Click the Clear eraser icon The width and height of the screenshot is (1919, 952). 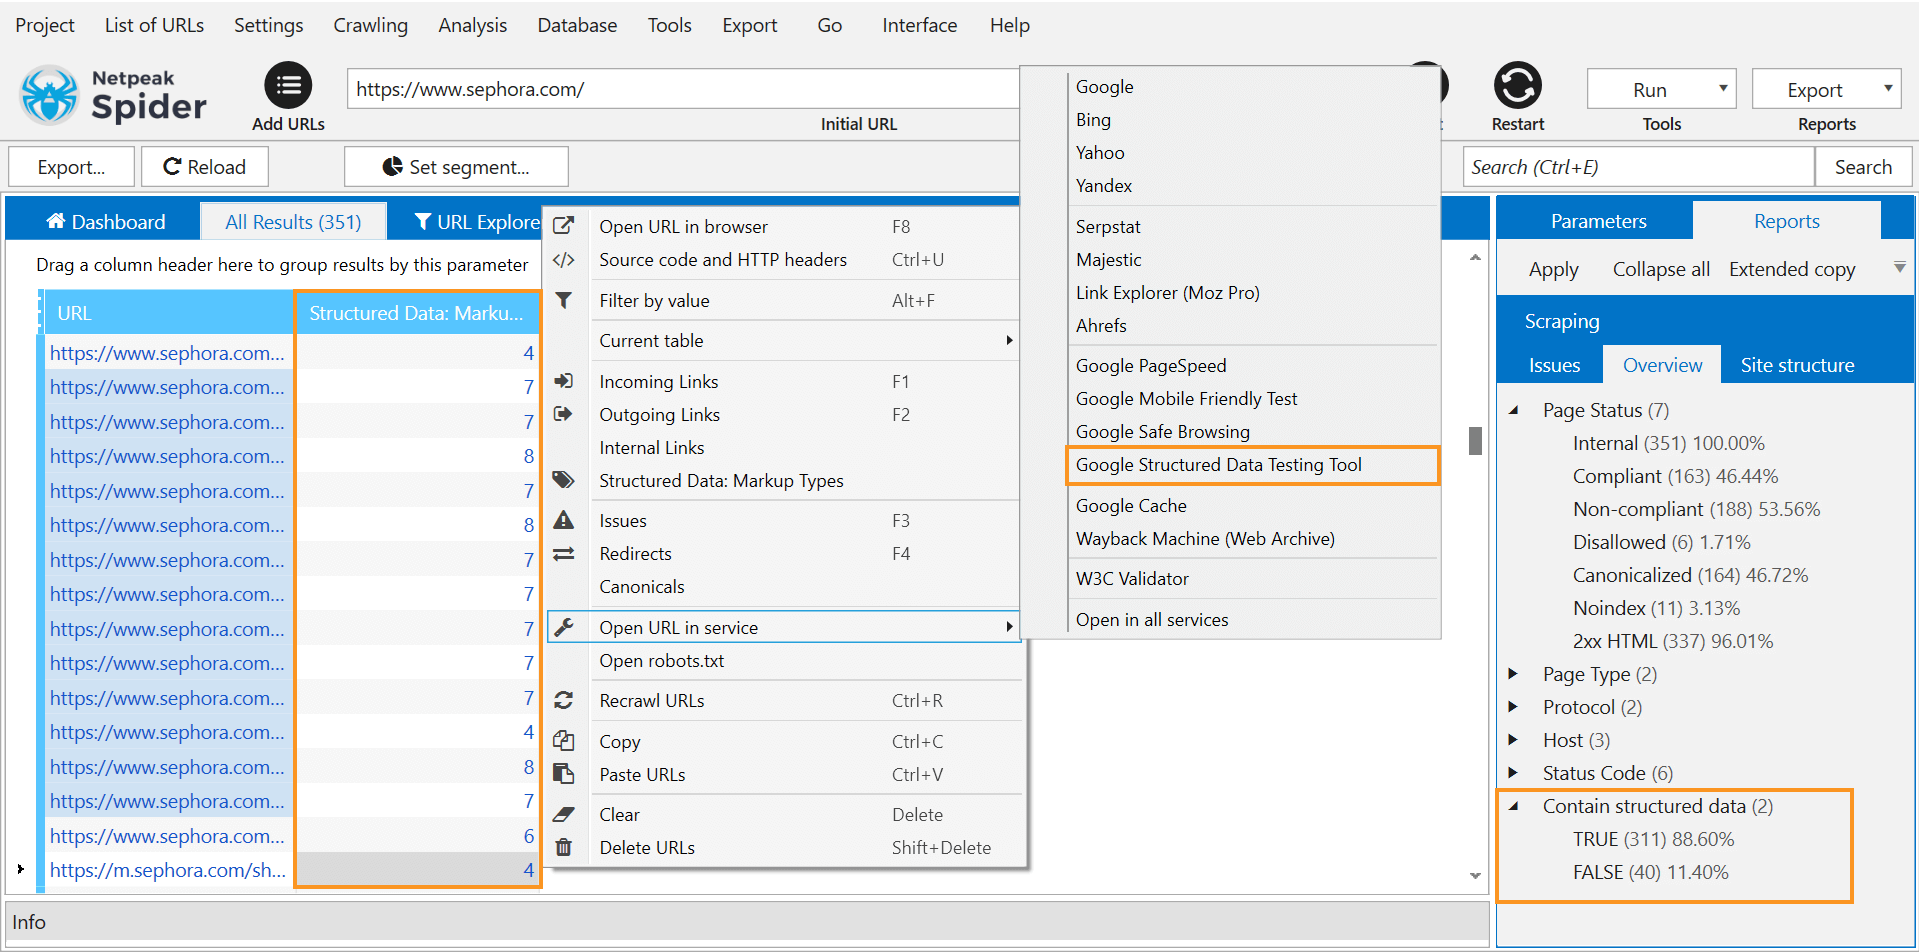coord(564,814)
